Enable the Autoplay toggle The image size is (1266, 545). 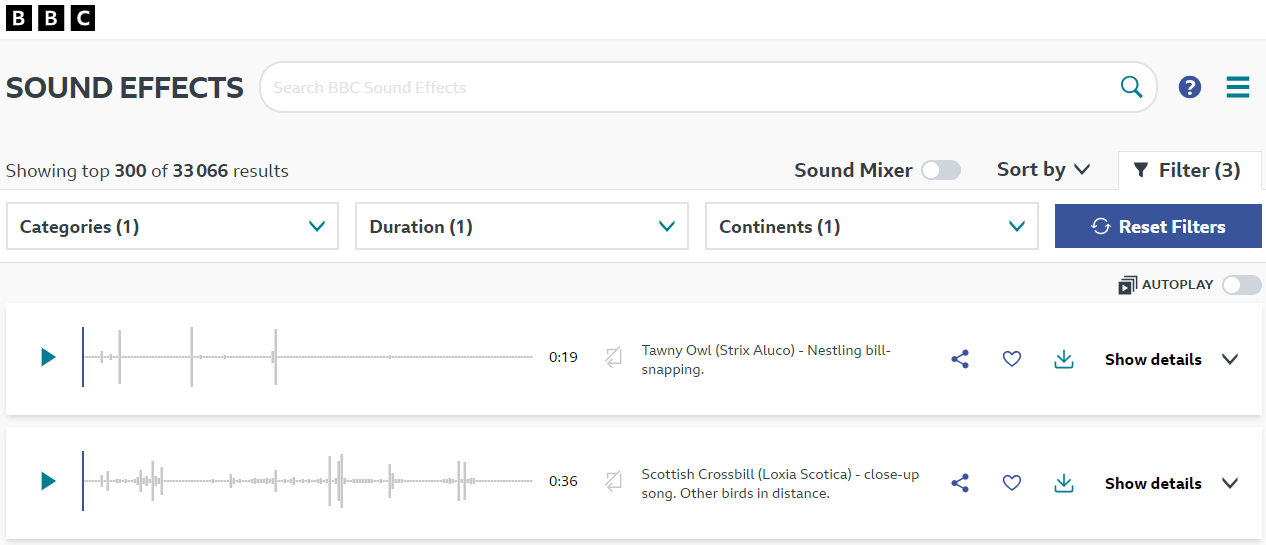tap(1241, 285)
